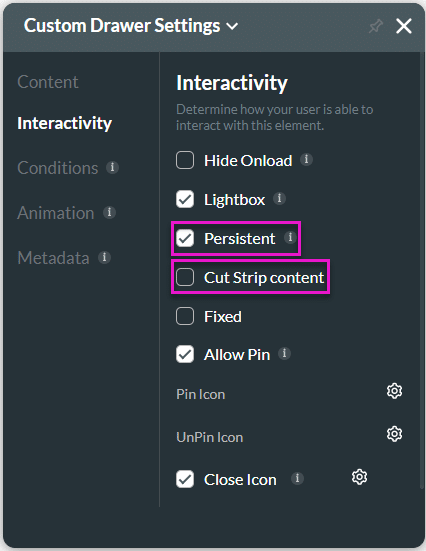Switch to the Content tab

[x=48, y=82]
